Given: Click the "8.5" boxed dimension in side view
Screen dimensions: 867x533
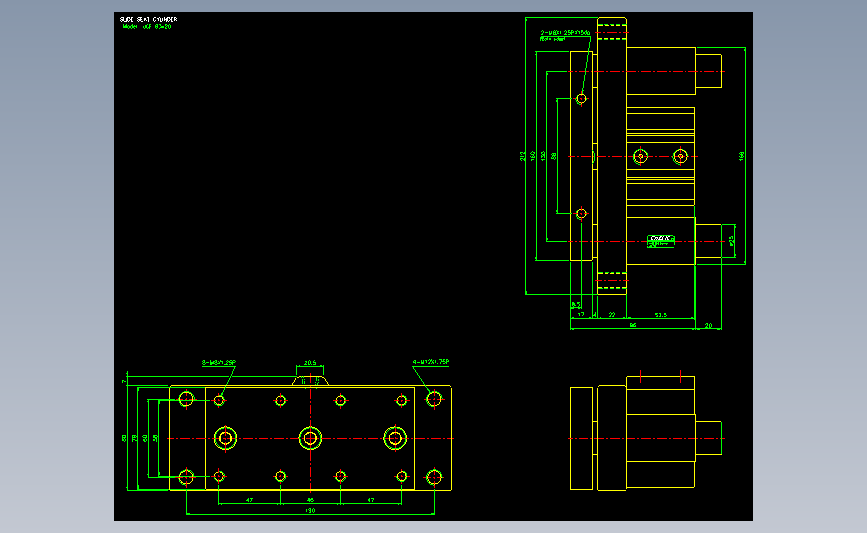Looking at the screenshot, I should tap(576, 305).
